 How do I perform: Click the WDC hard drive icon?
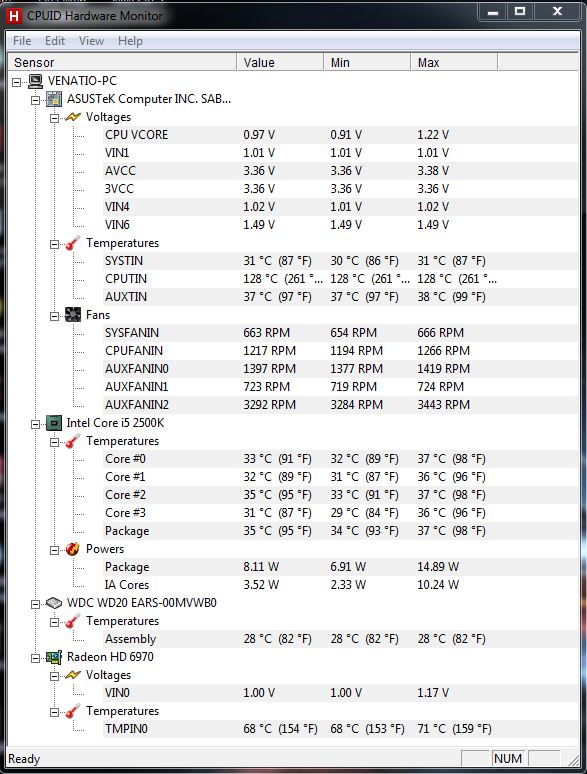click(x=54, y=603)
